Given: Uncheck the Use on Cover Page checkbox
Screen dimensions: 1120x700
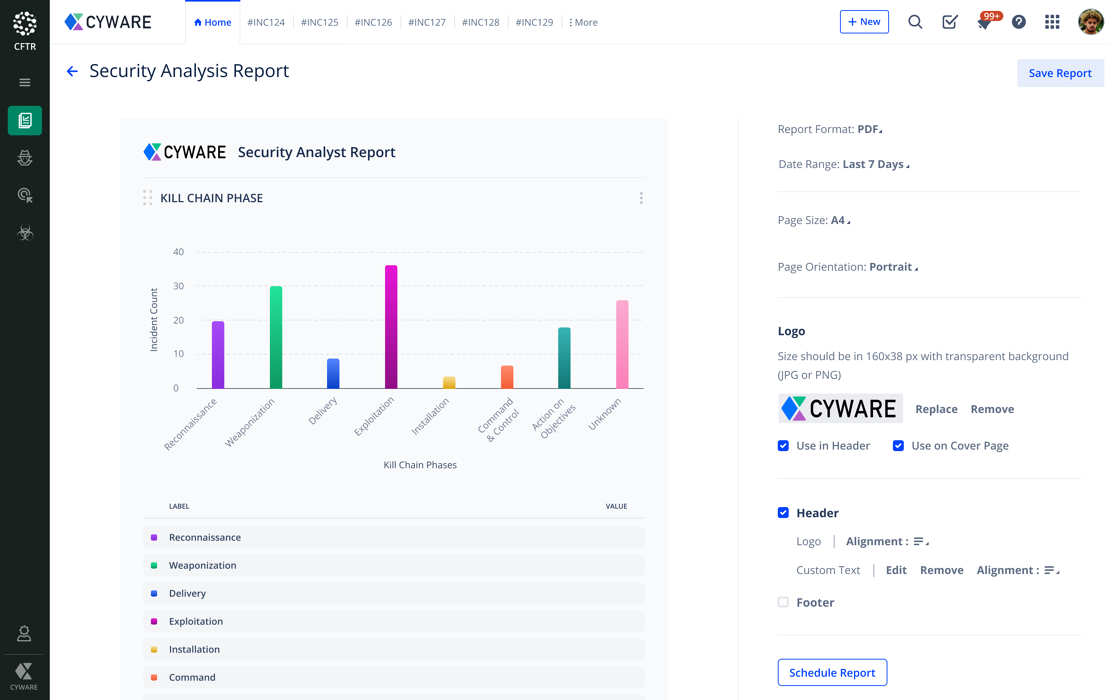Looking at the screenshot, I should tap(898, 446).
